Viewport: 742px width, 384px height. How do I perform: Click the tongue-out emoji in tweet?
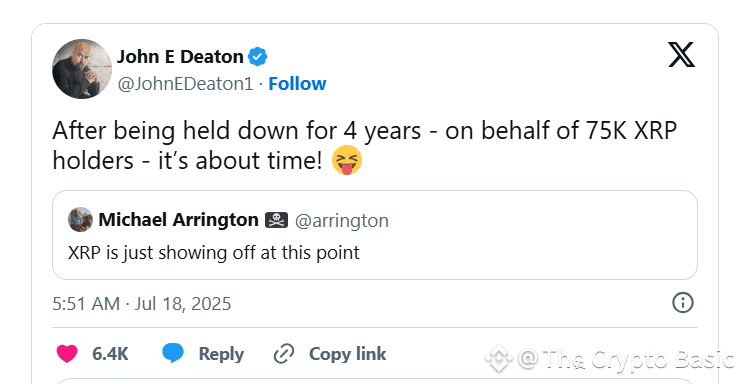(347, 161)
